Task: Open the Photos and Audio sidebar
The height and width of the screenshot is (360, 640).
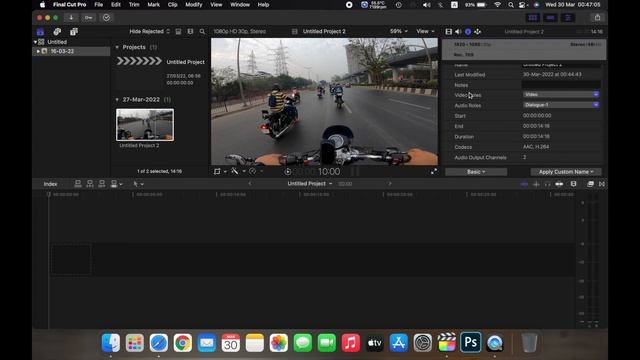Action: click(x=57, y=31)
